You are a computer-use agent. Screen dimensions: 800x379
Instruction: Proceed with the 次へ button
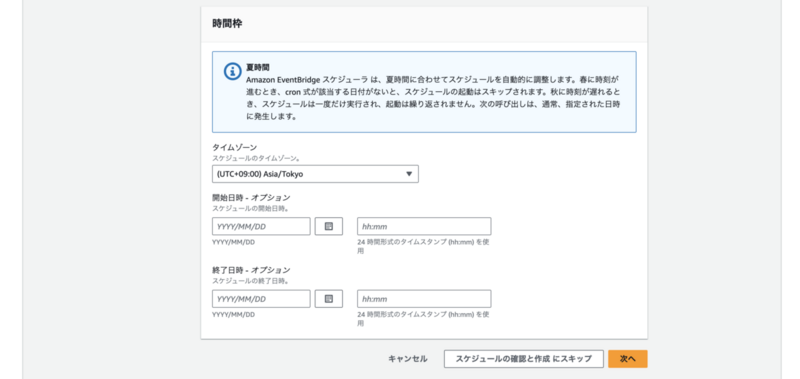628,359
